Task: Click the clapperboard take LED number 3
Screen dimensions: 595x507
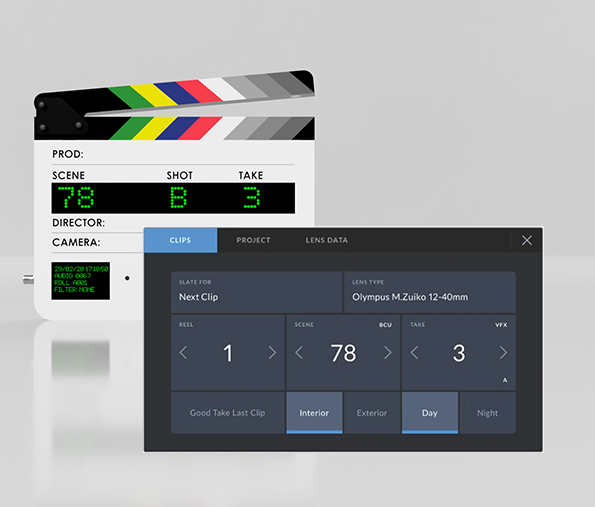Action: click(252, 197)
